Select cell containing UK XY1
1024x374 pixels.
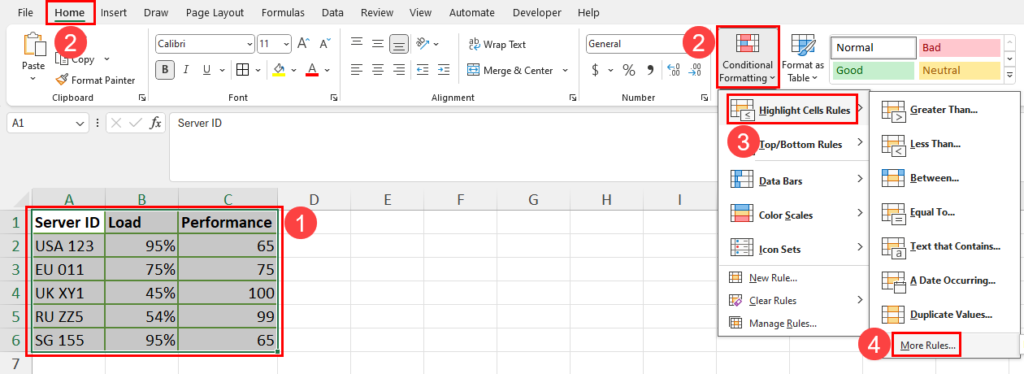[69, 294]
